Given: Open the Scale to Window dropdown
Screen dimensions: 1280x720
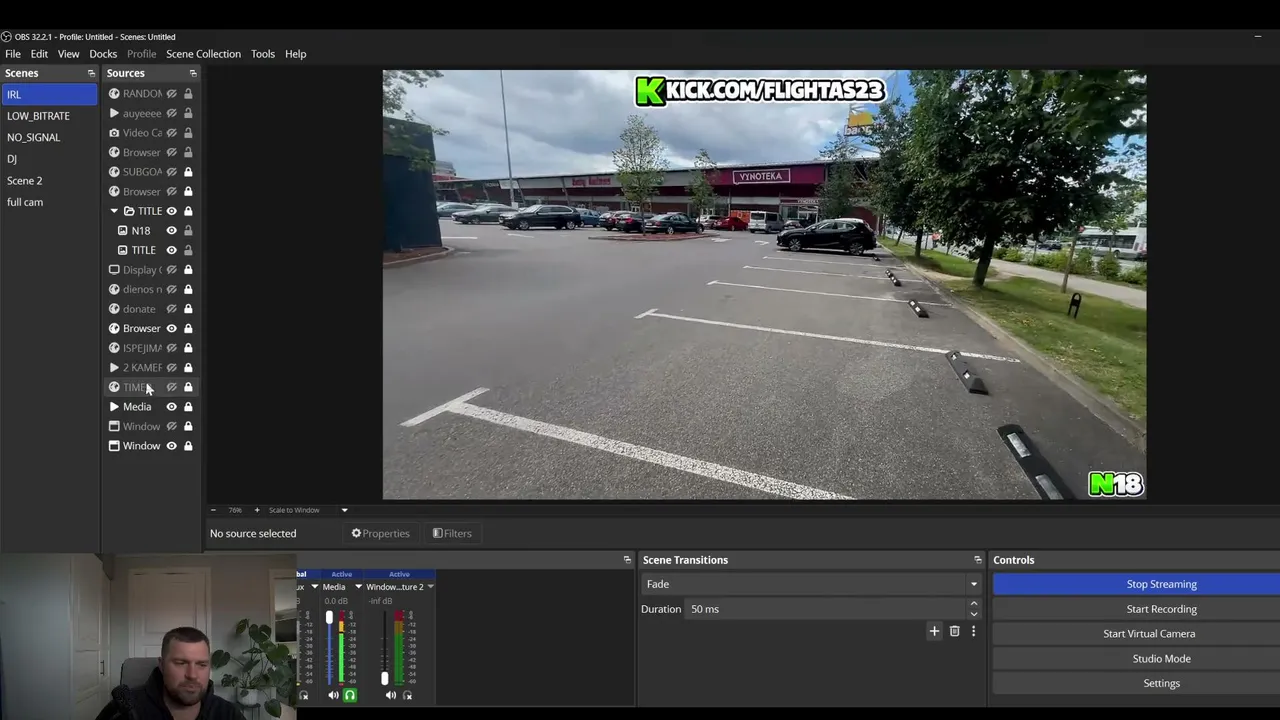Looking at the screenshot, I should [x=344, y=510].
